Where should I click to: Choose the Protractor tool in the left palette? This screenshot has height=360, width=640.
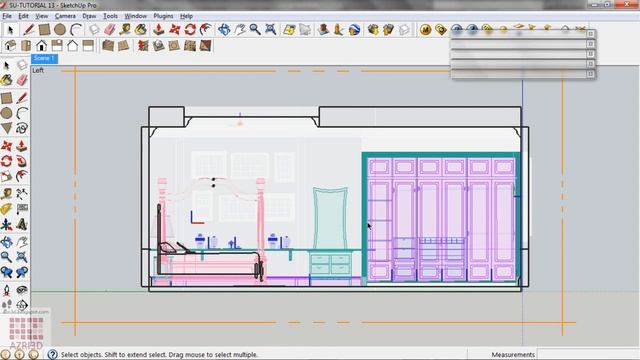(7, 209)
